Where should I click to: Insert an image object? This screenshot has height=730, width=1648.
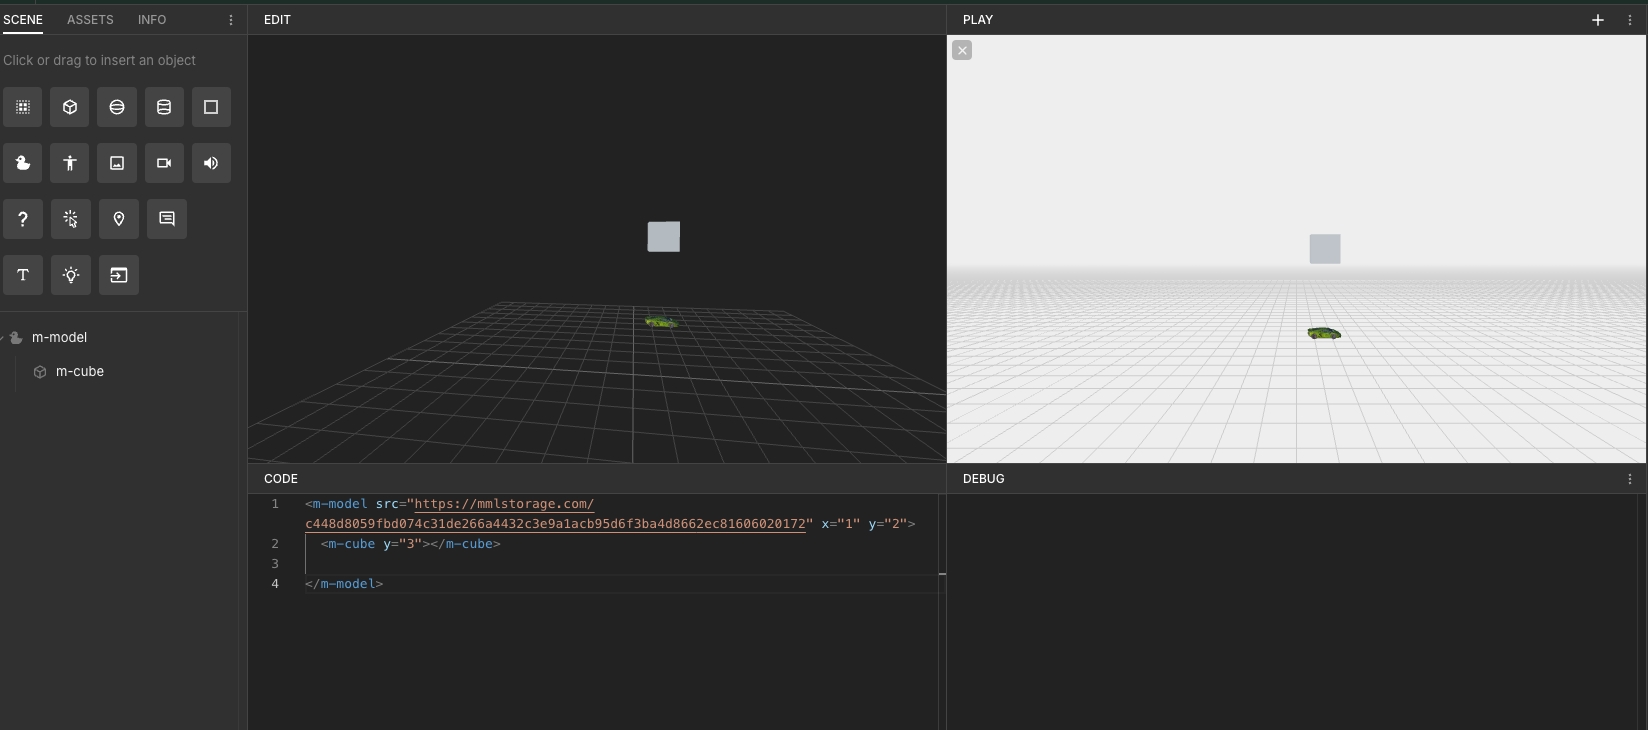[x=117, y=163]
